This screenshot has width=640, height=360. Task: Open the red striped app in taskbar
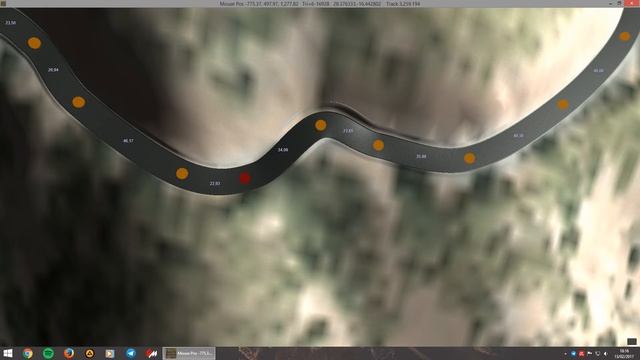pyautogui.click(x=151, y=353)
